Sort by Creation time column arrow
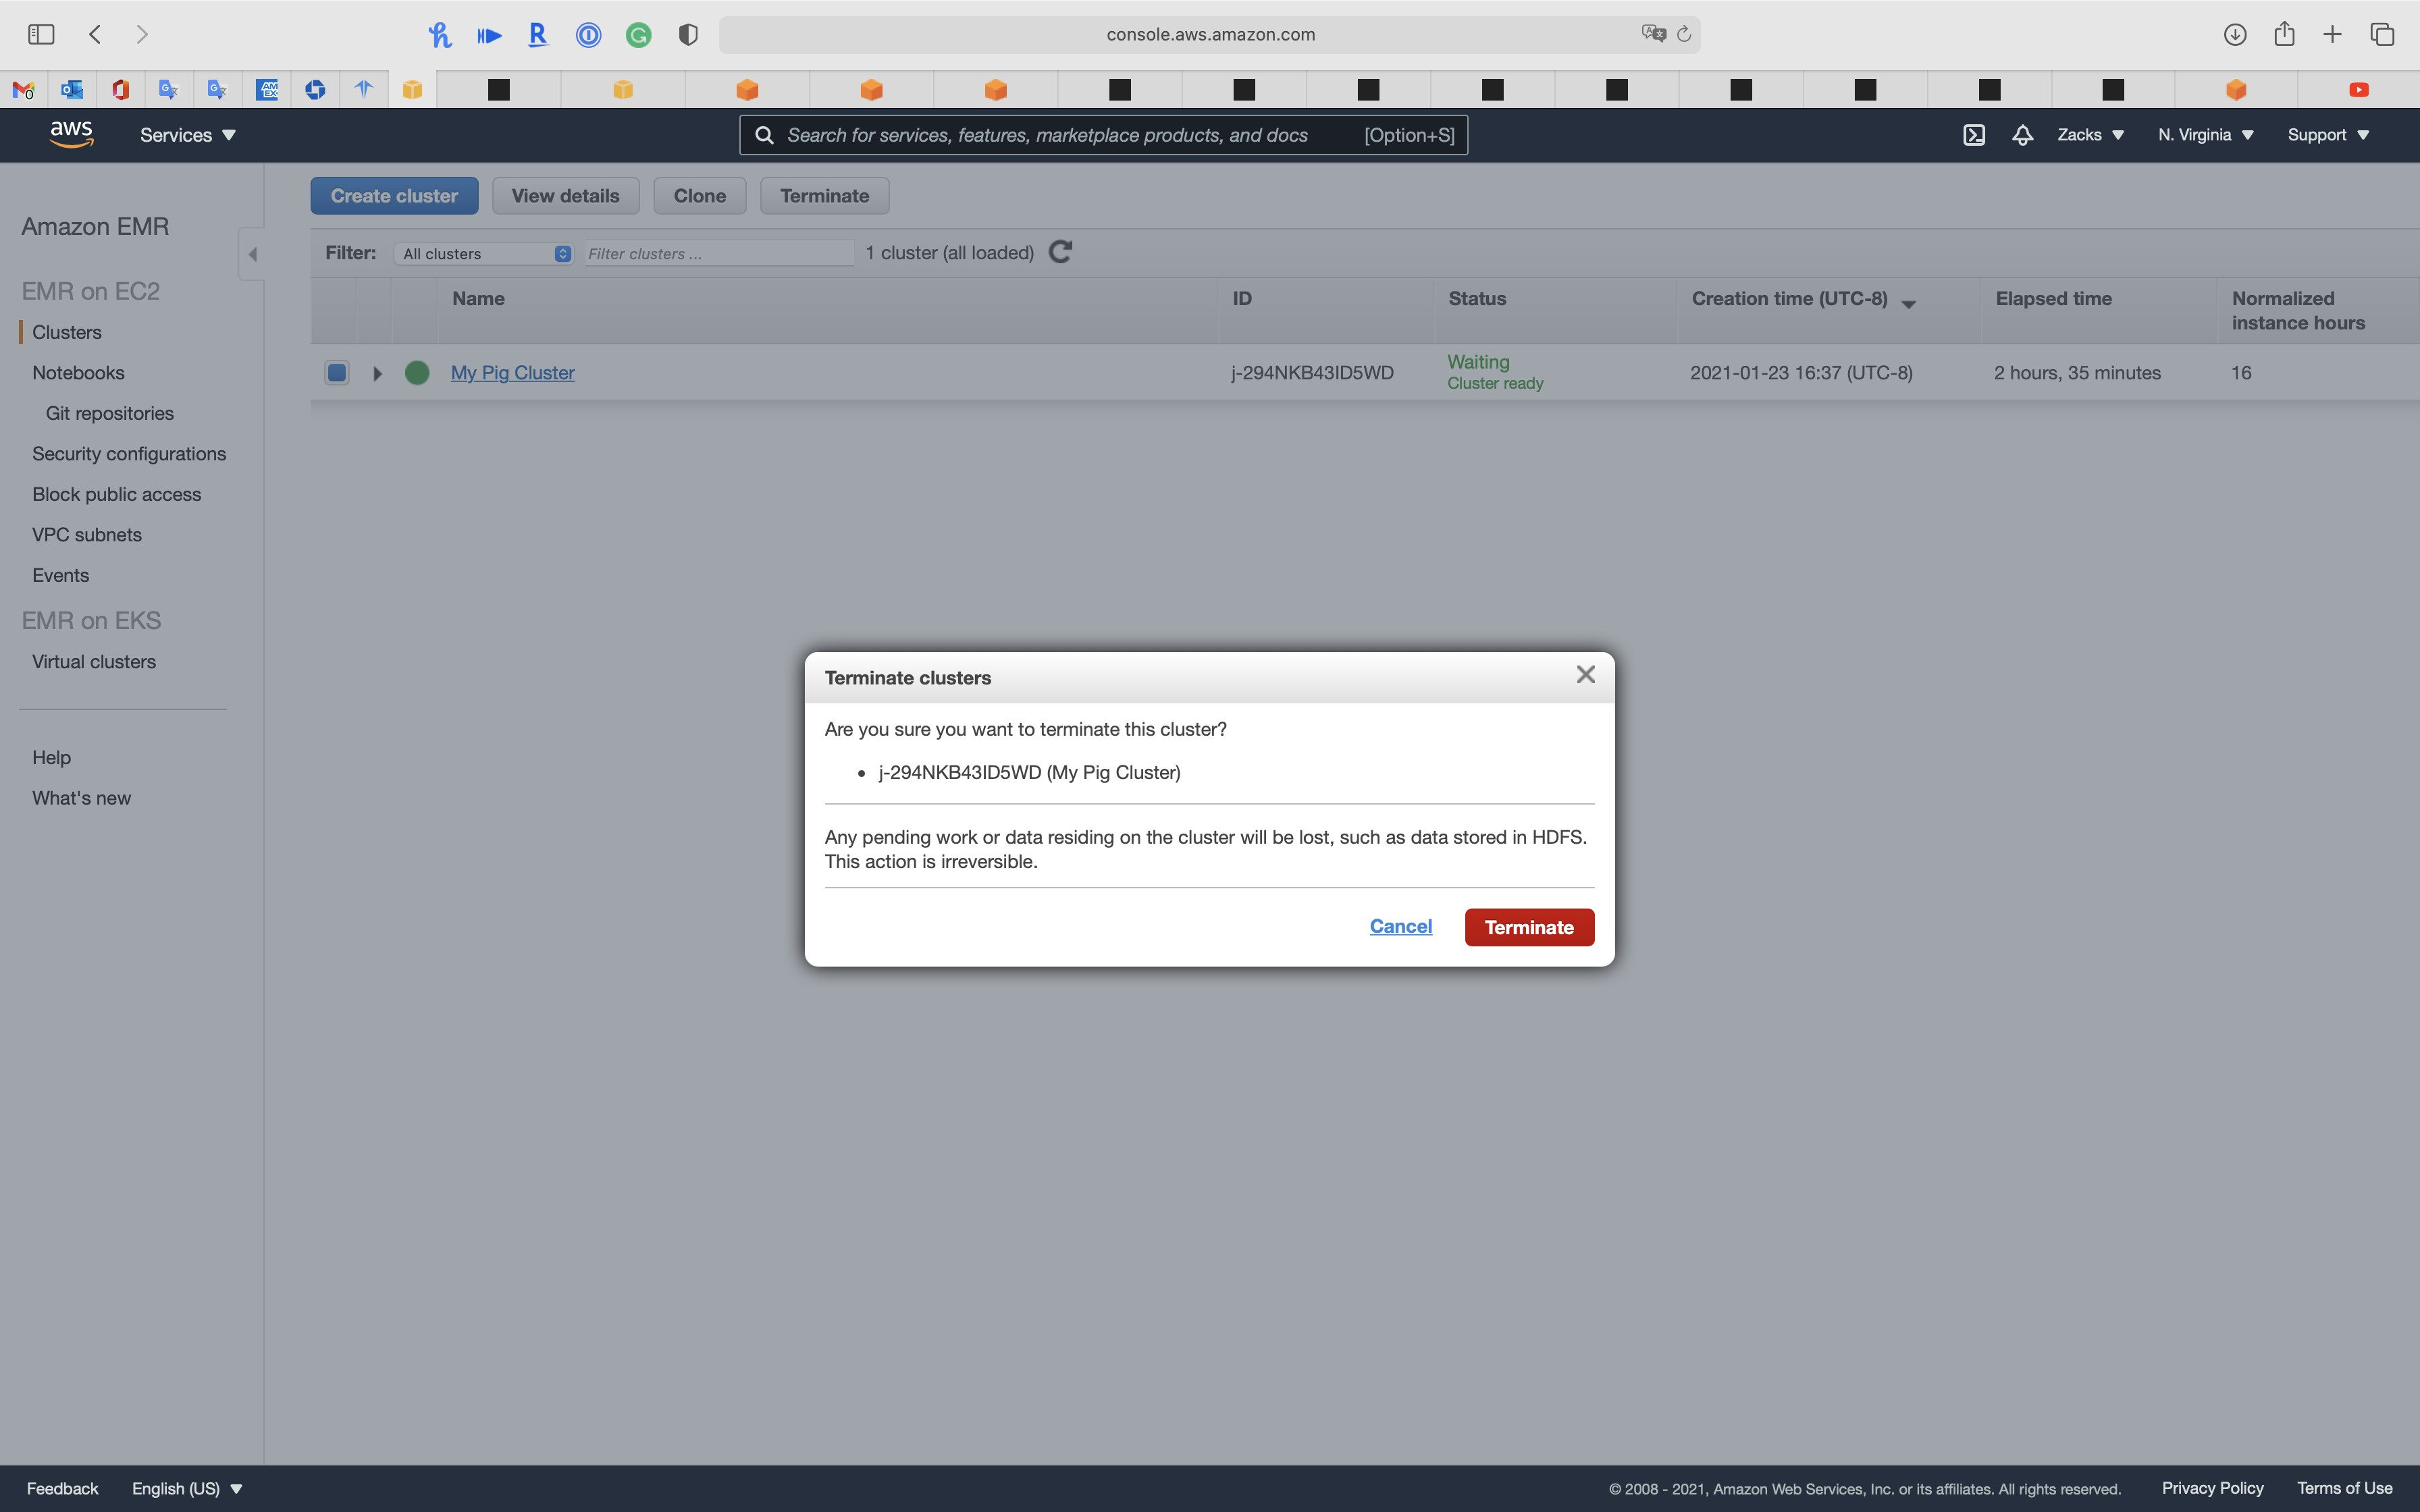The width and height of the screenshot is (2420, 1512). (1908, 304)
